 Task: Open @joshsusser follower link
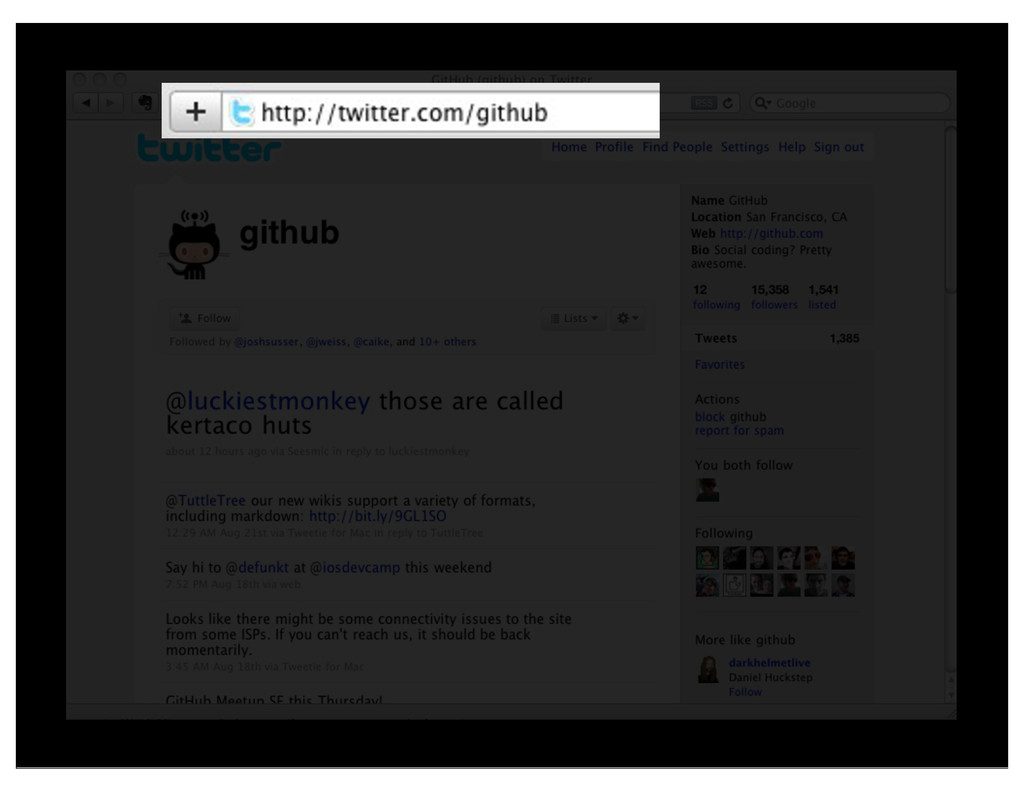click(266, 342)
